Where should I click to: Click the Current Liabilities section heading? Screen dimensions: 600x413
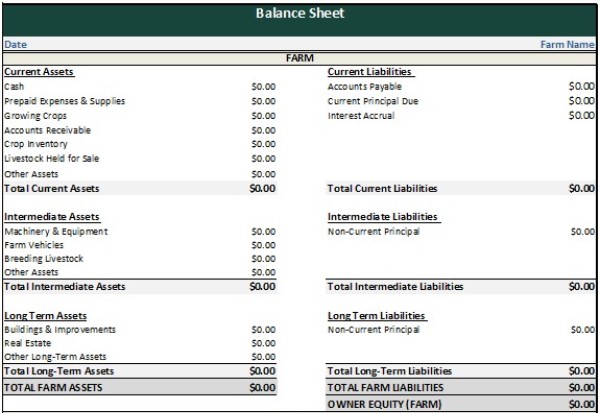[x=370, y=72]
